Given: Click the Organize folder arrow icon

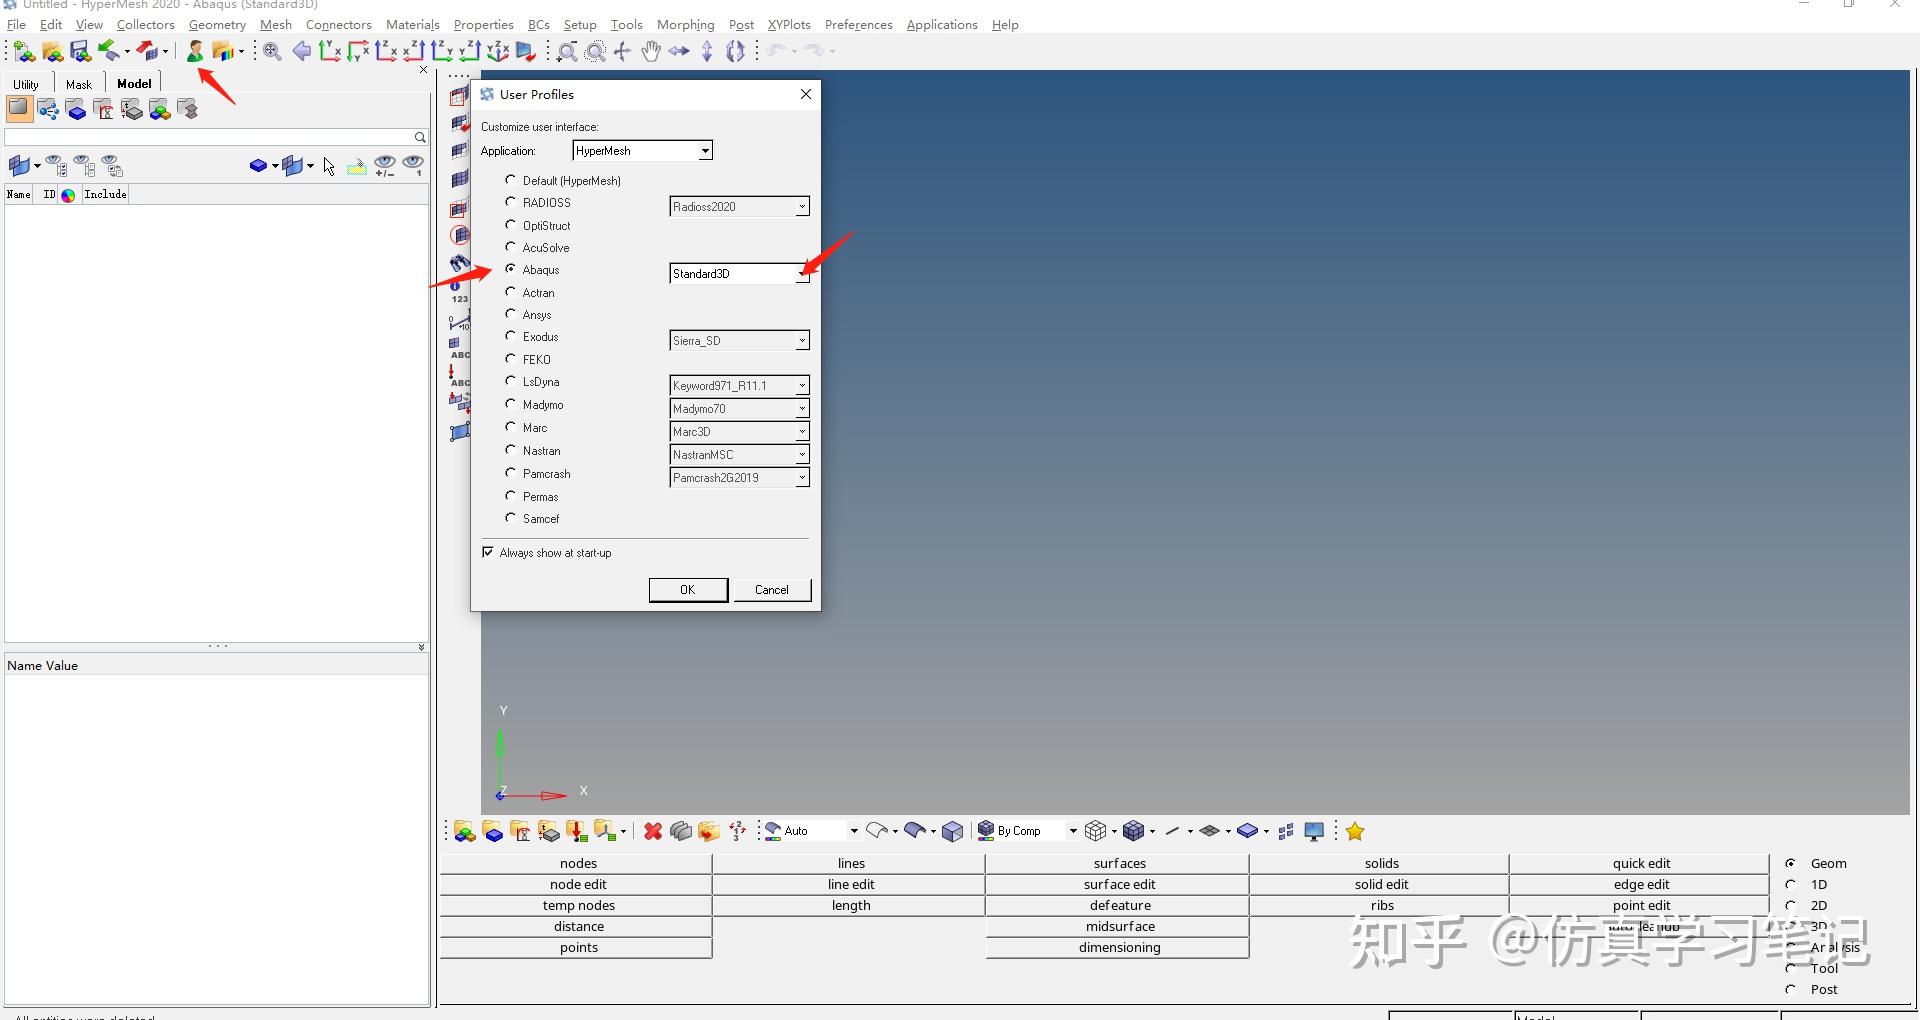Looking at the screenshot, I should click(x=709, y=831).
